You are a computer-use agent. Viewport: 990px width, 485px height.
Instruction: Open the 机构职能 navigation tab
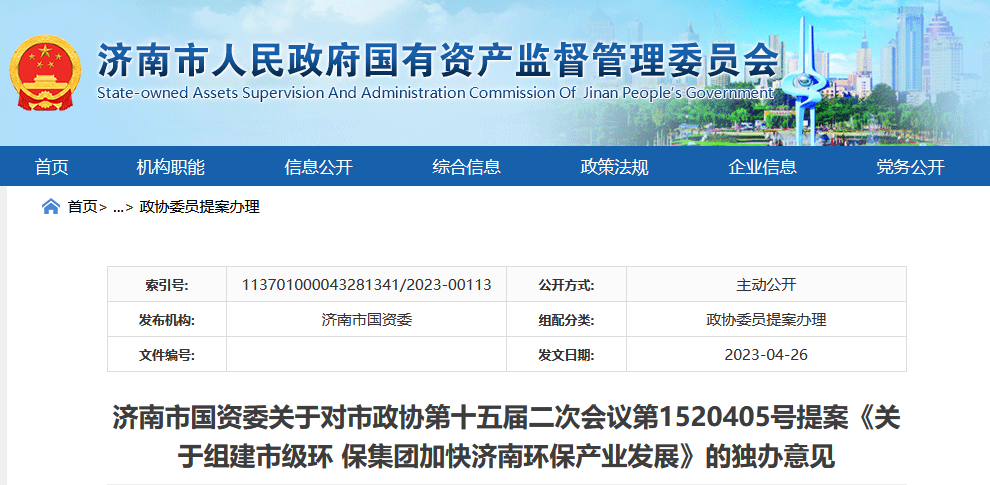(170, 167)
